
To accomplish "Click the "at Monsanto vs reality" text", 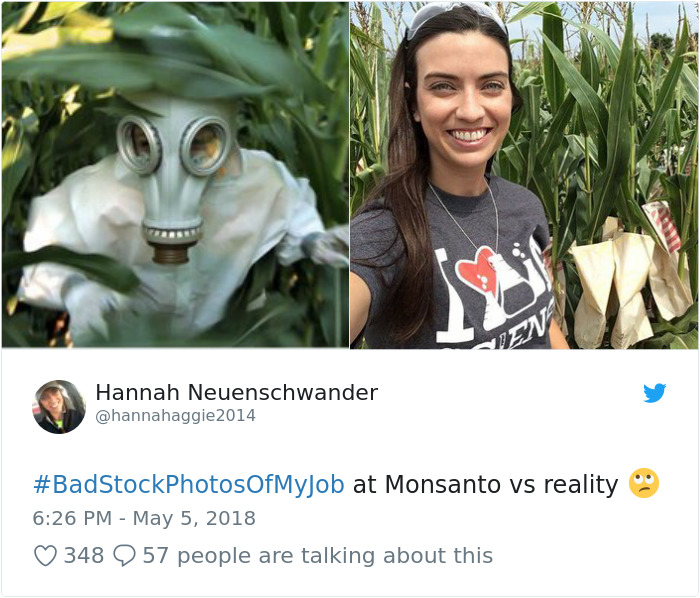I will (x=485, y=484).
